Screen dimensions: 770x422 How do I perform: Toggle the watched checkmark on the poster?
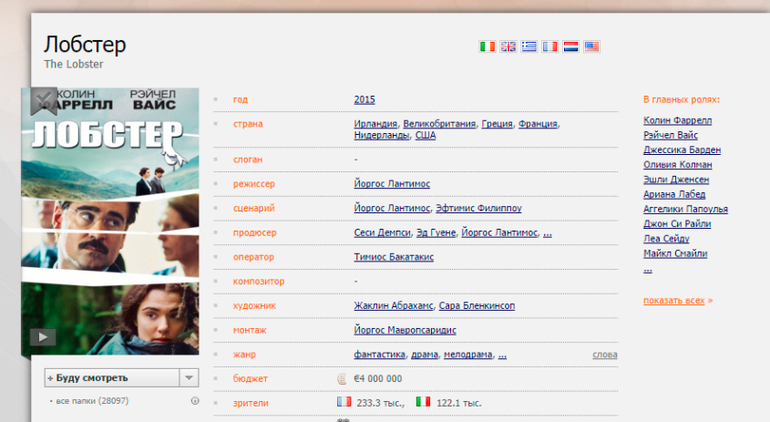click(42, 100)
